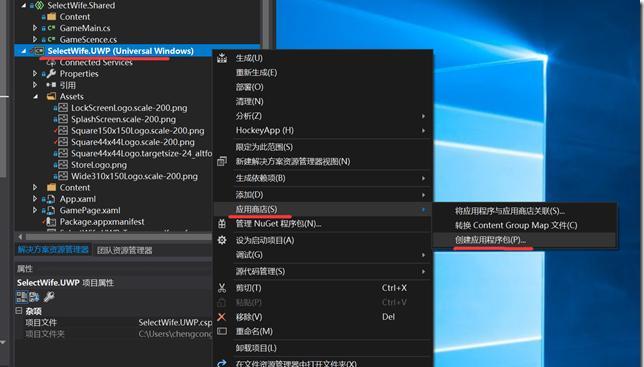This screenshot has width=644, height=367.
Task: Expand the UWP Content folder
Action: click(35, 188)
